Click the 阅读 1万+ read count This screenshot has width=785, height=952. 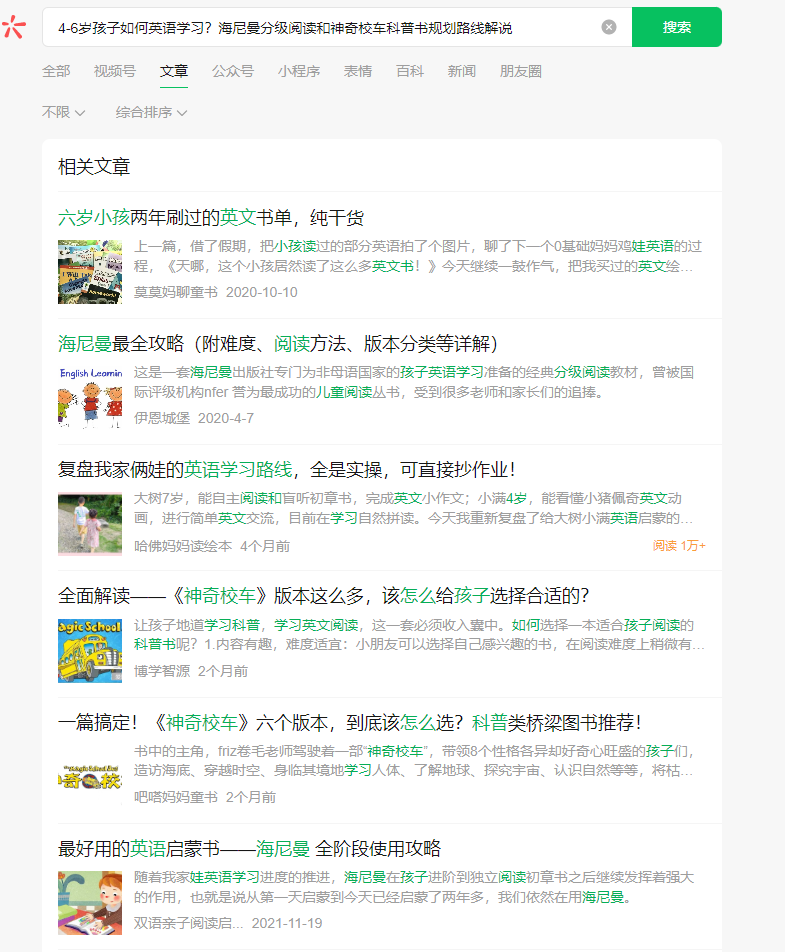(679, 546)
